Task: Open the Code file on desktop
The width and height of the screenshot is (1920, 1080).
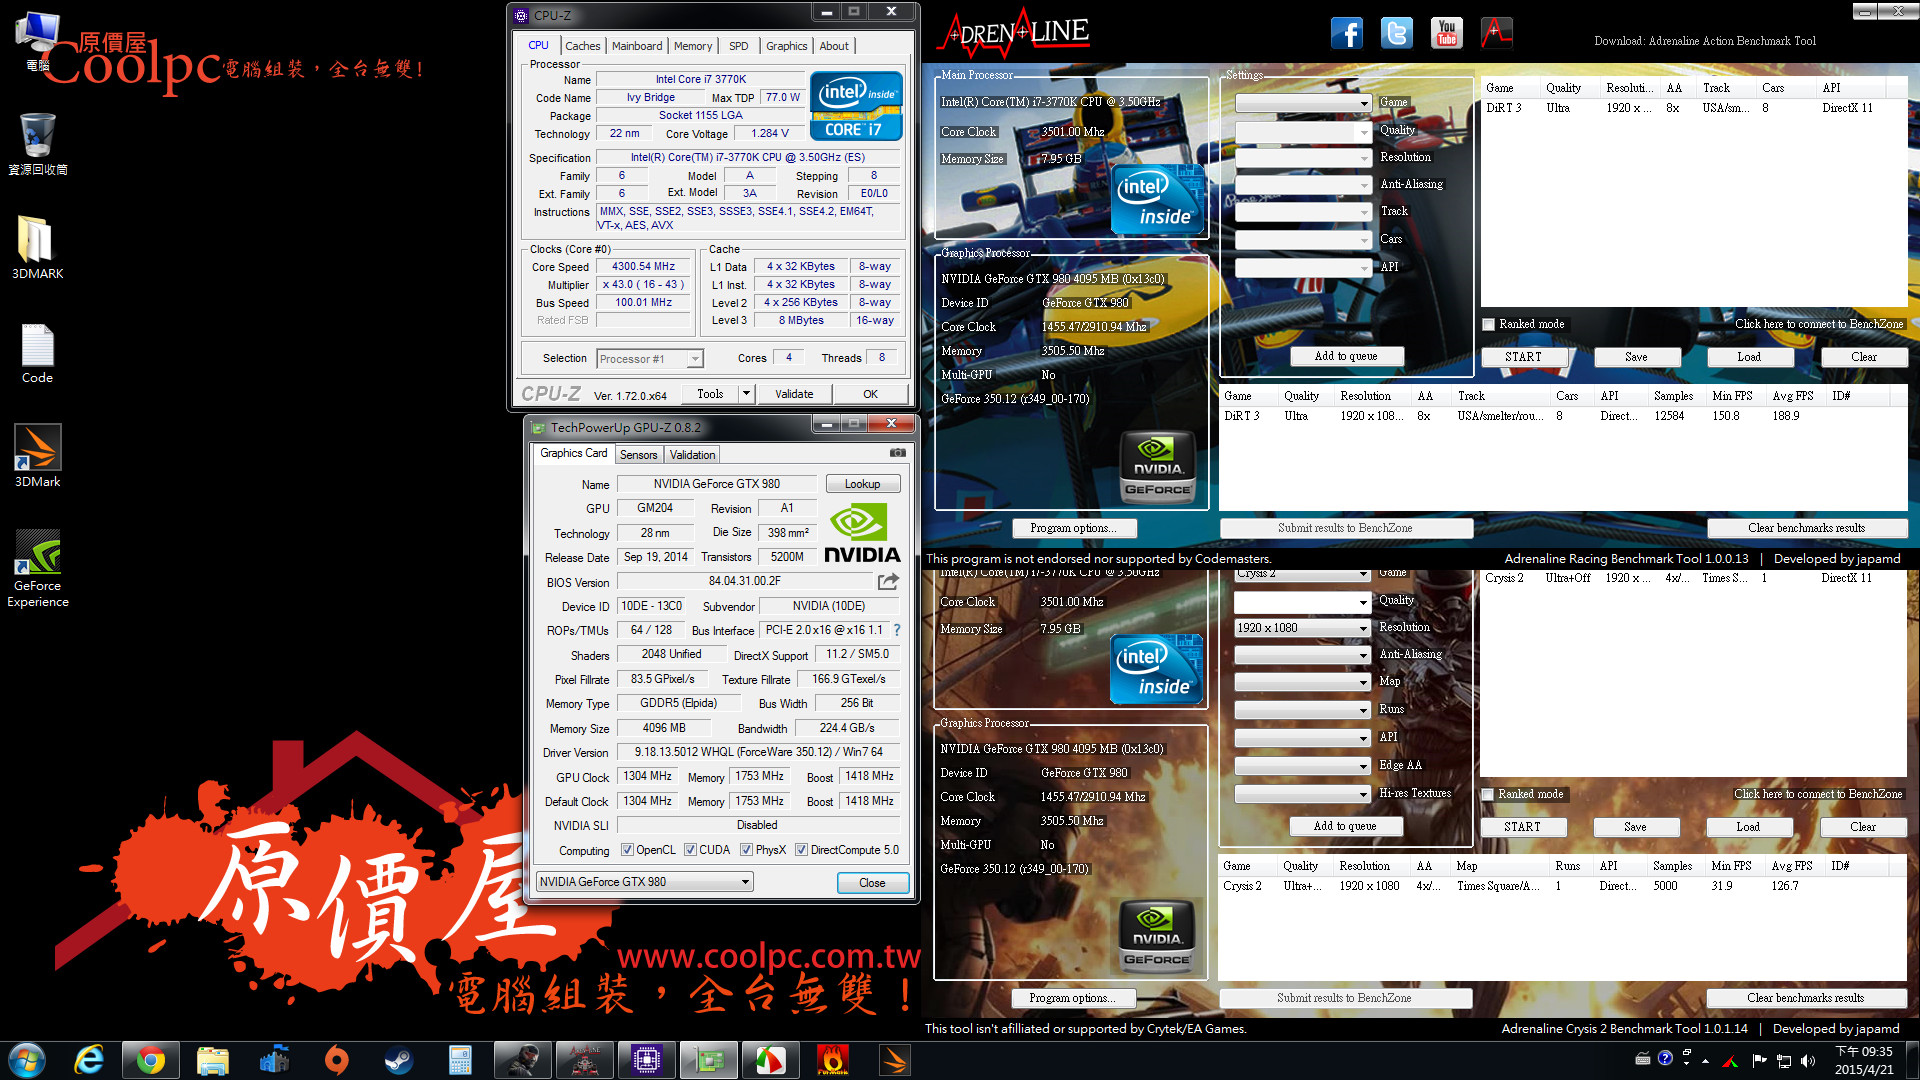Action: tap(38, 353)
